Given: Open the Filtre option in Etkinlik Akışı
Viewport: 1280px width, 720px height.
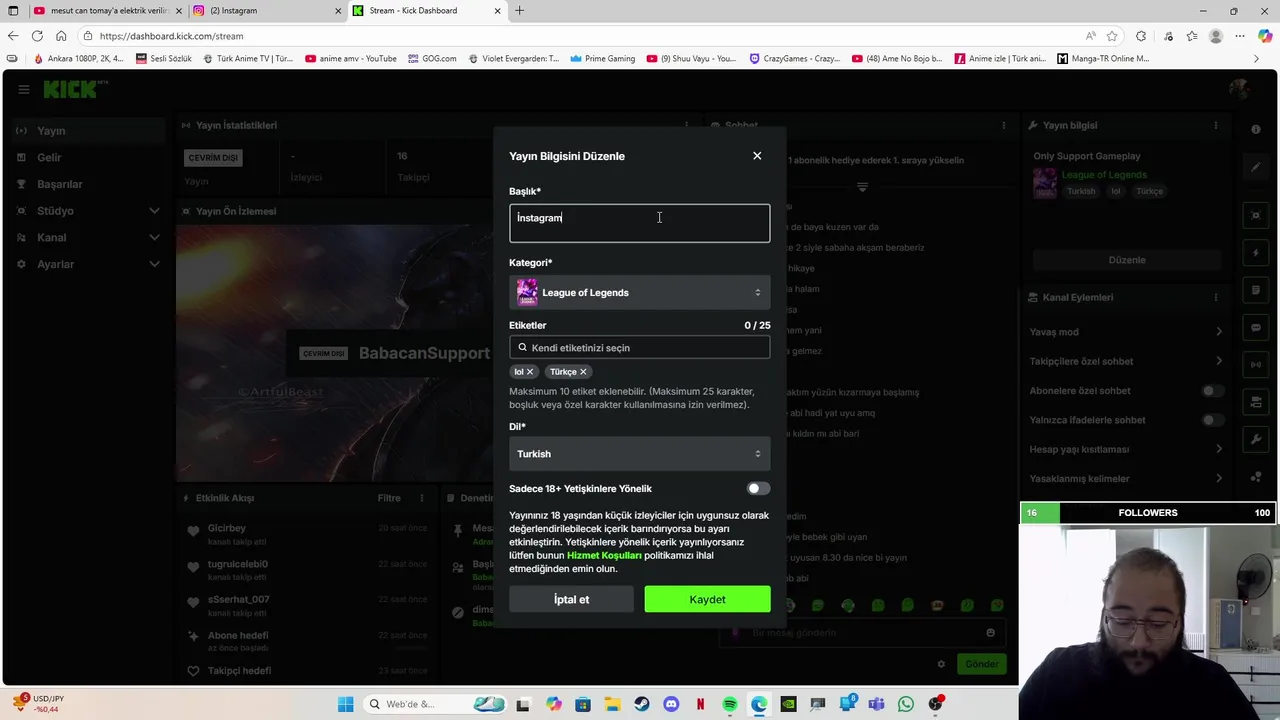Looking at the screenshot, I should [389, 498].
